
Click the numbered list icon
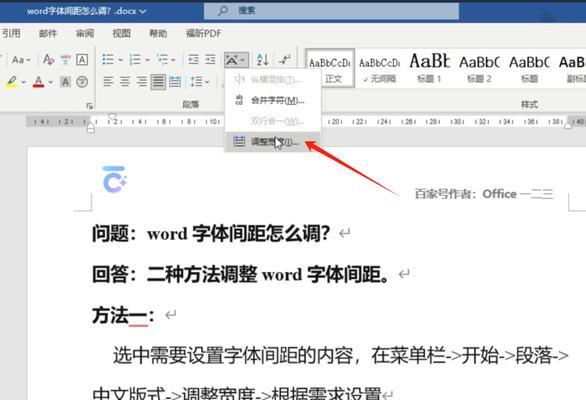tap(135, 59)
